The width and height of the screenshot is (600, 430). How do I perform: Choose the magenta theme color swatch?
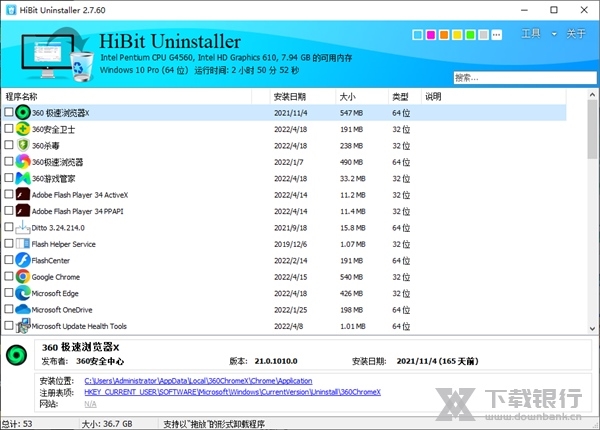point(430,35)
